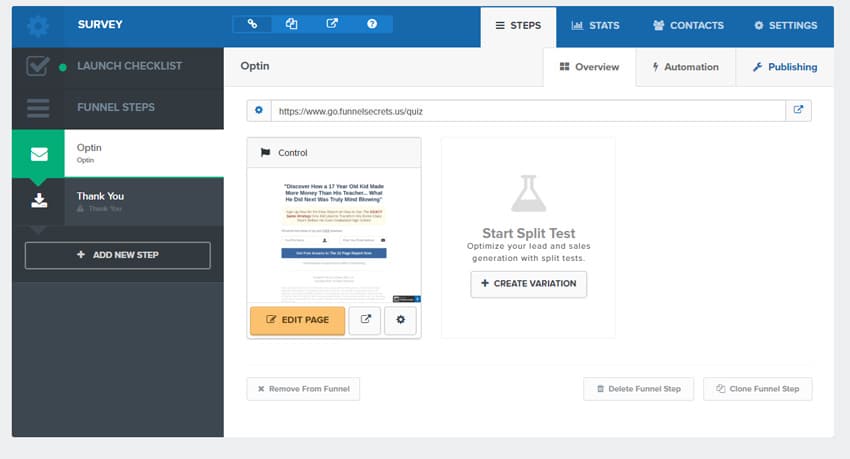Switch to the STATS tab
Viewport: 850px width, 459px height.
pyautogui.click(x=595, y=25)
